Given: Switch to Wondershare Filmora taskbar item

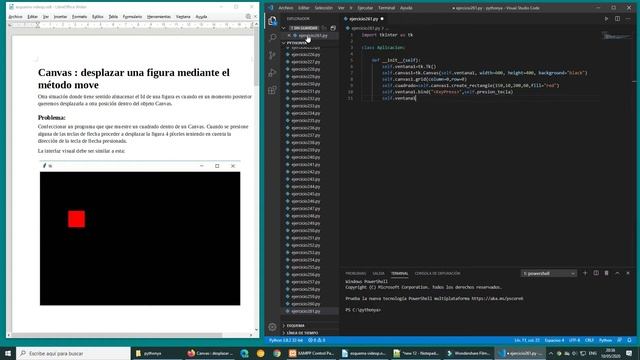Looking at the screenshot, I should coord(469,353).
